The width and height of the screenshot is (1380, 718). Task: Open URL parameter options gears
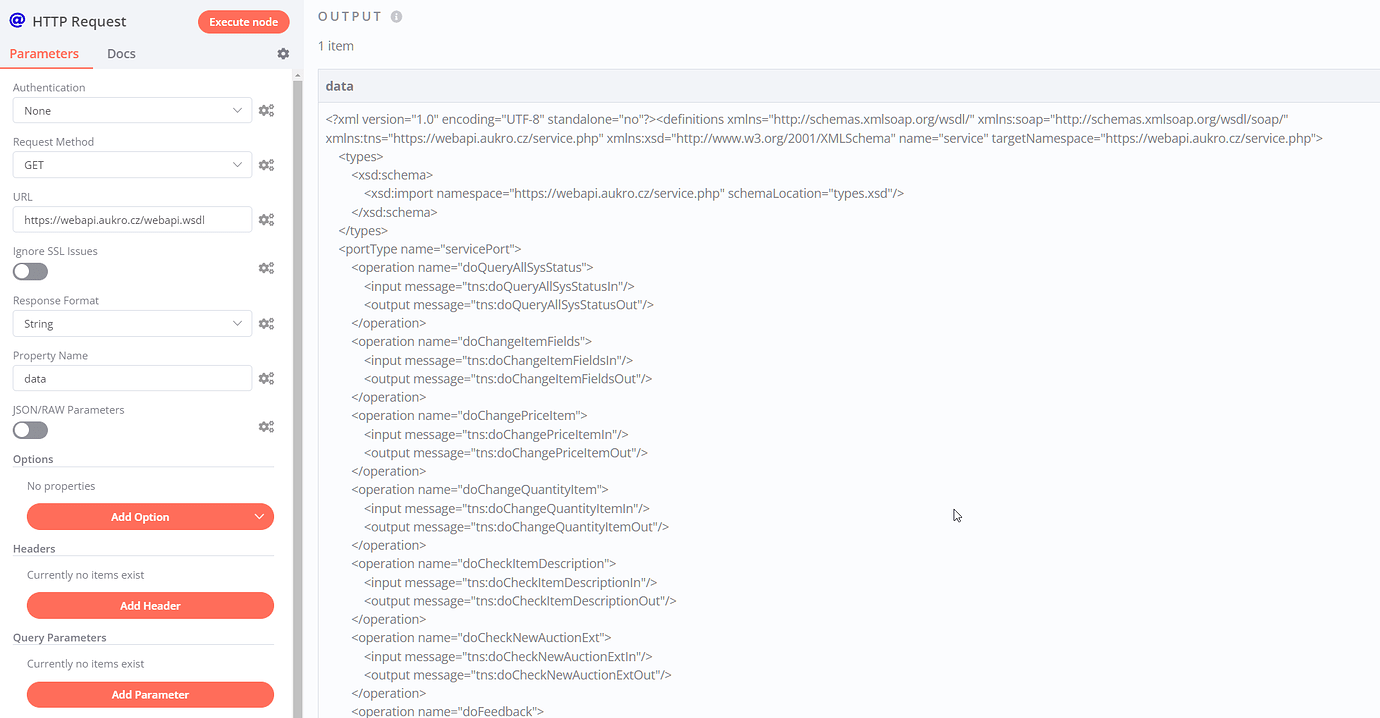[x=266, y=219]
